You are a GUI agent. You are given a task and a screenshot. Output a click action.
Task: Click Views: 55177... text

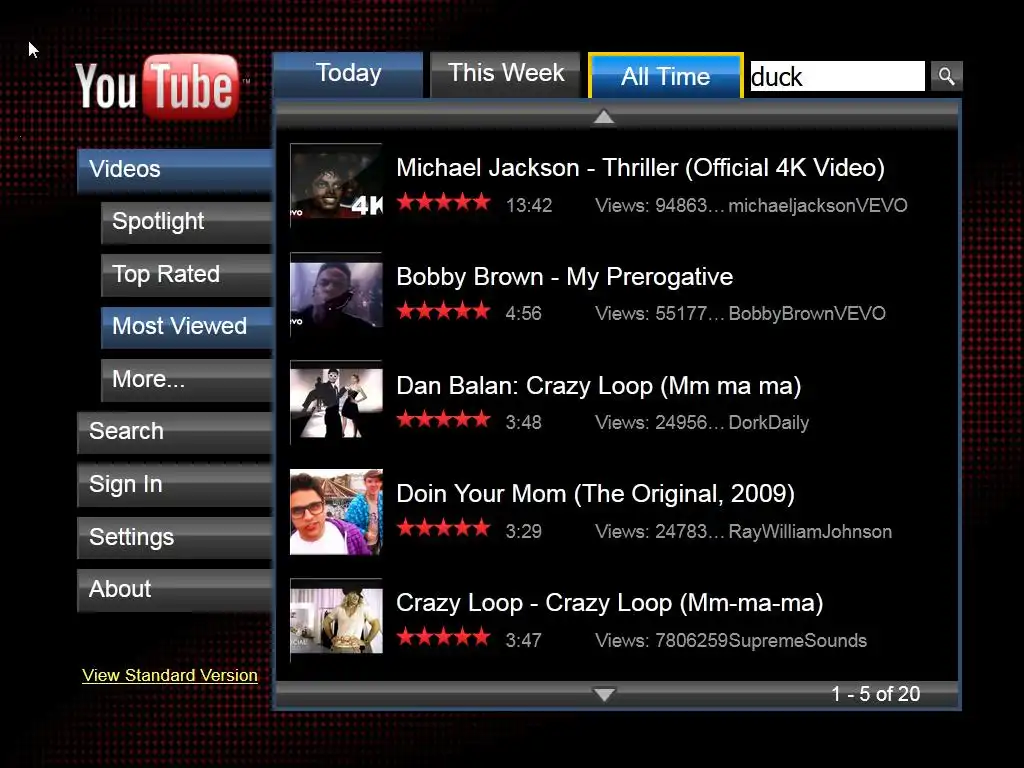coord(660,313)
